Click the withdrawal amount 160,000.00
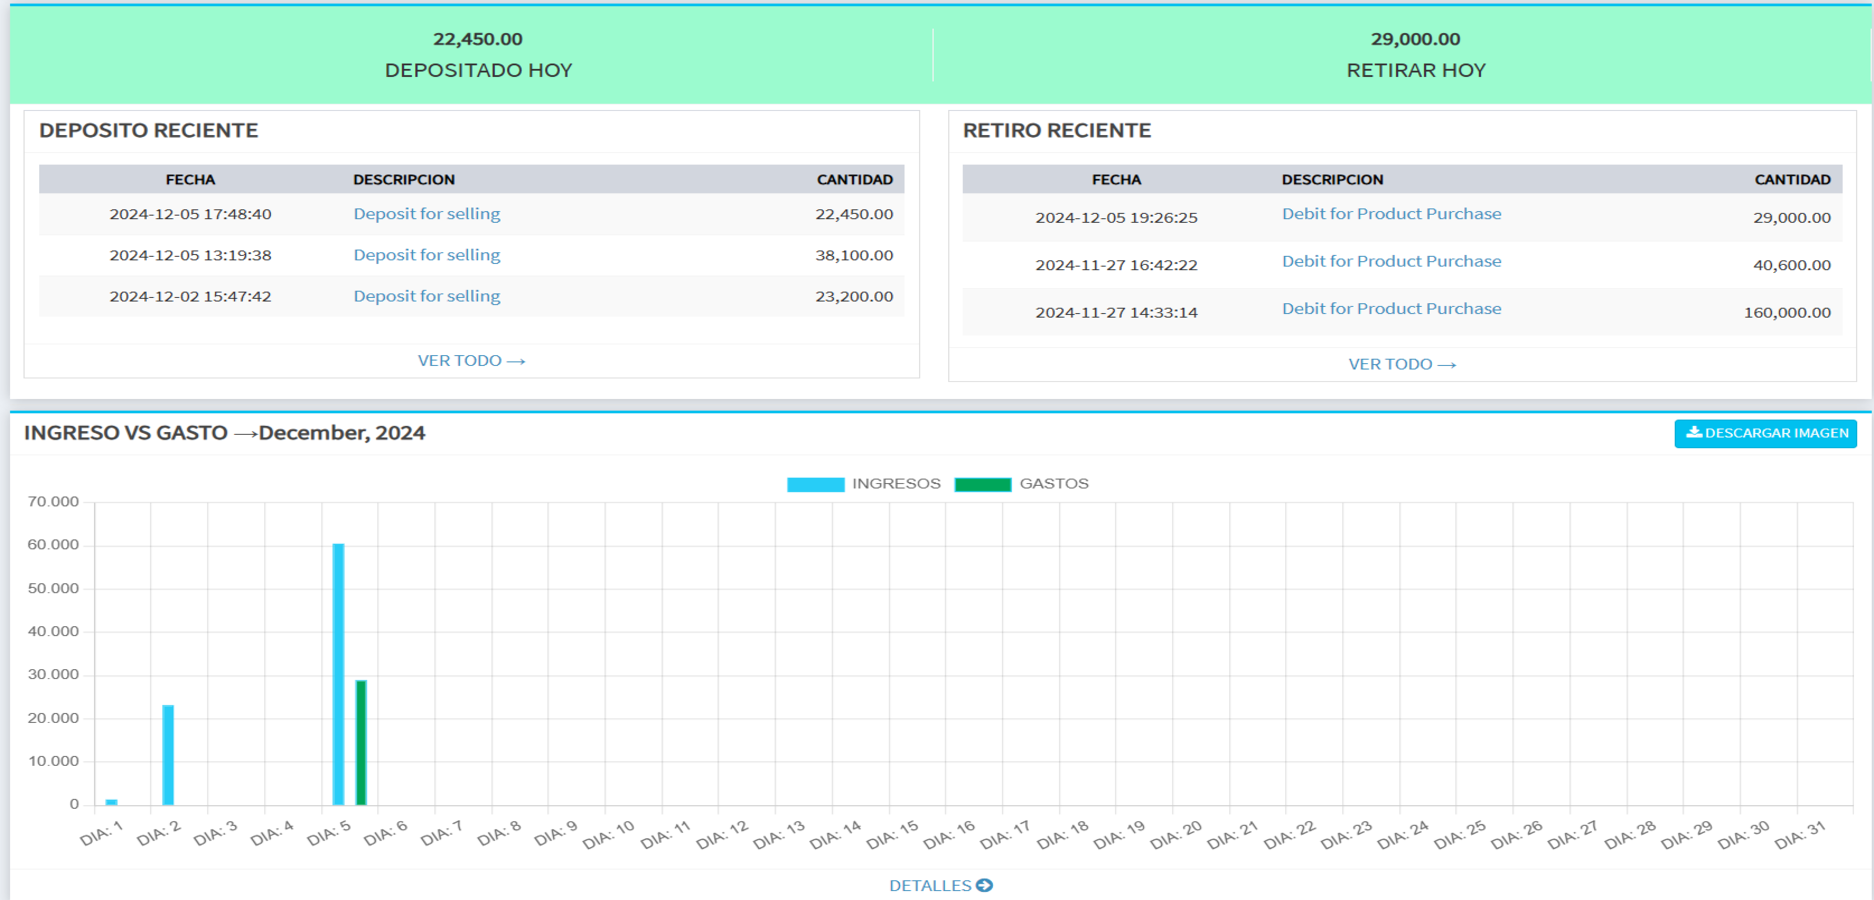1874x900 pixels. click(x=1787, y=313)
